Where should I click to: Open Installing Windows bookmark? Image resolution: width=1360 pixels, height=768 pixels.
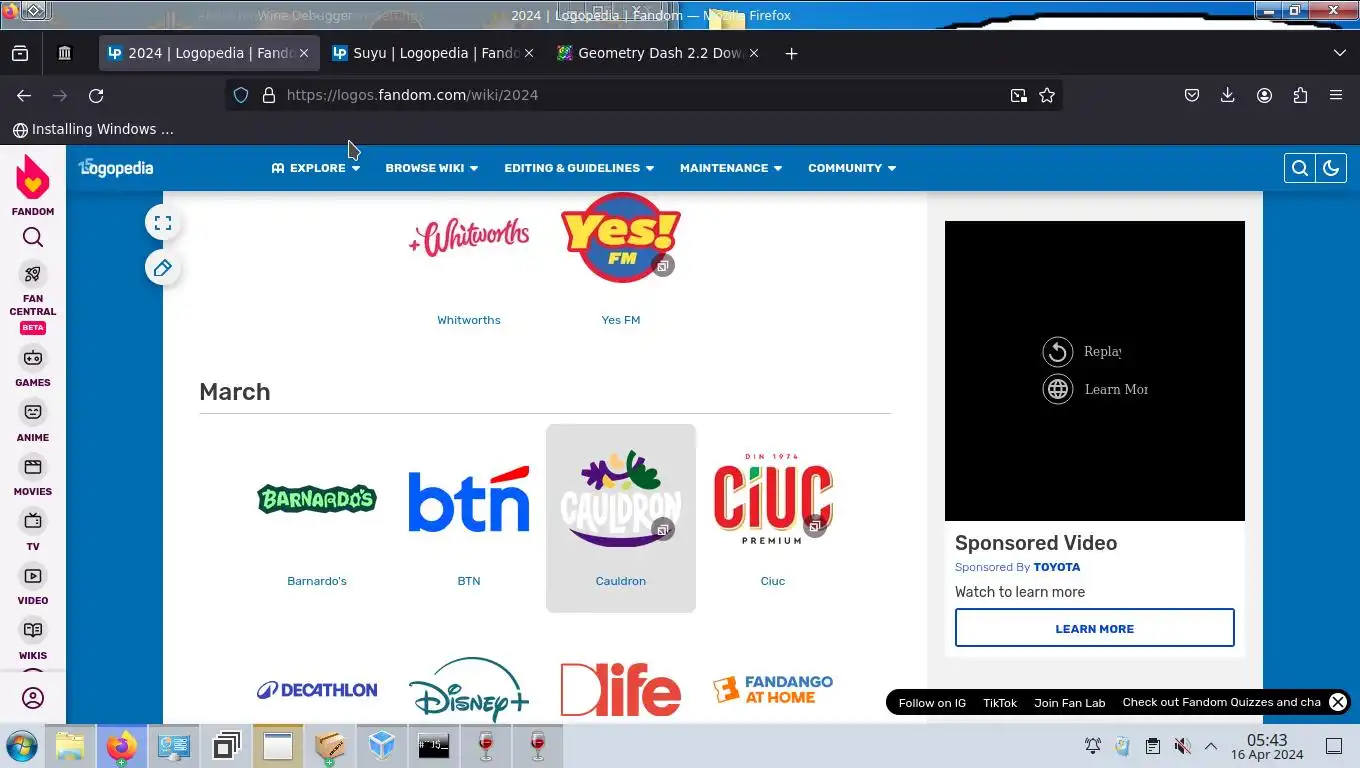[x=93, y=129]
